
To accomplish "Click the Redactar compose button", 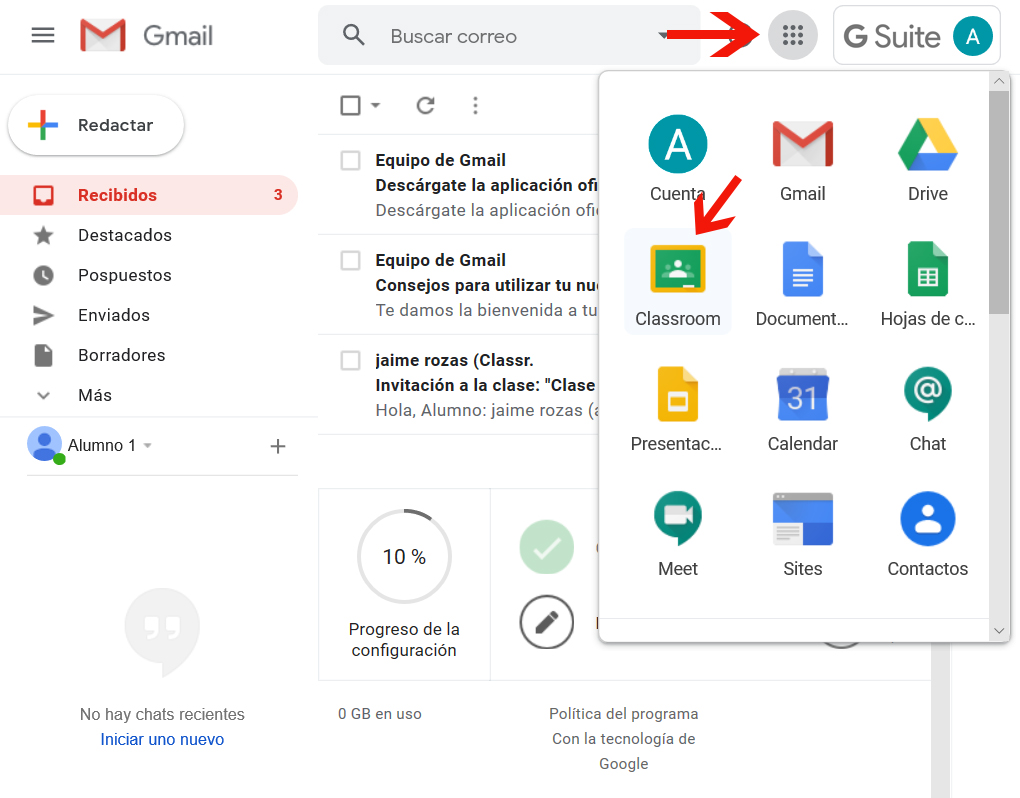I will 96,125.
